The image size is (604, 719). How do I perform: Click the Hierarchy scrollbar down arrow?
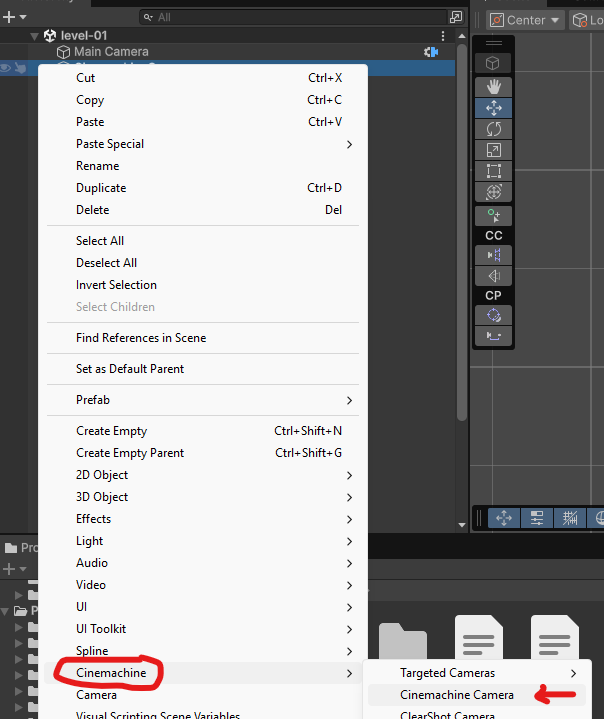point(462,525)
